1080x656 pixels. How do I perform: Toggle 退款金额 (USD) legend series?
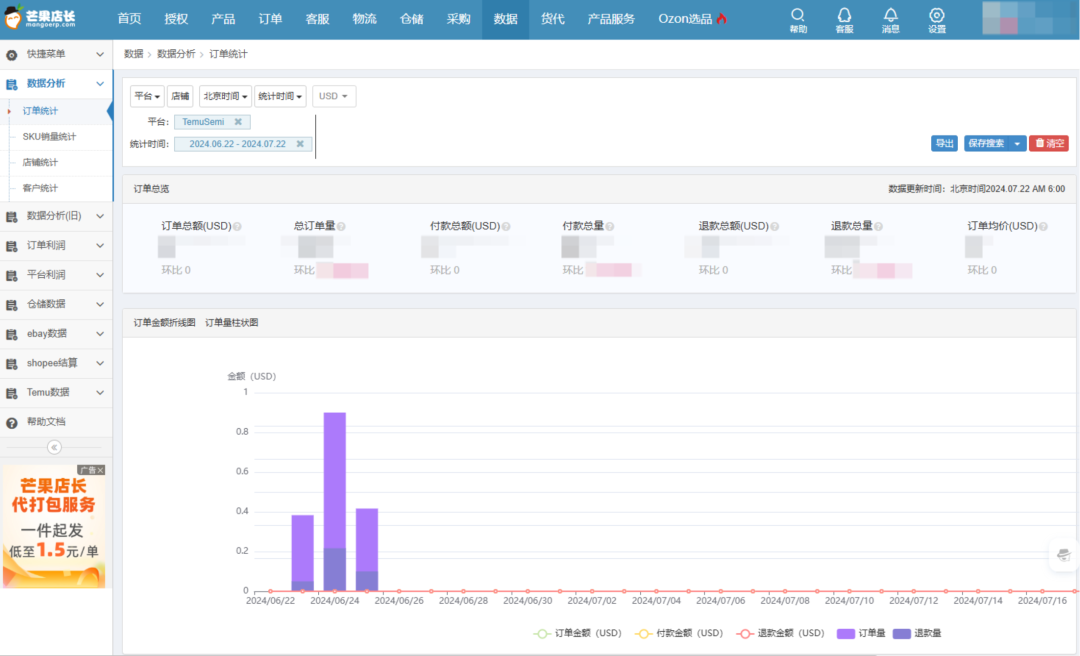click(780, 633)
